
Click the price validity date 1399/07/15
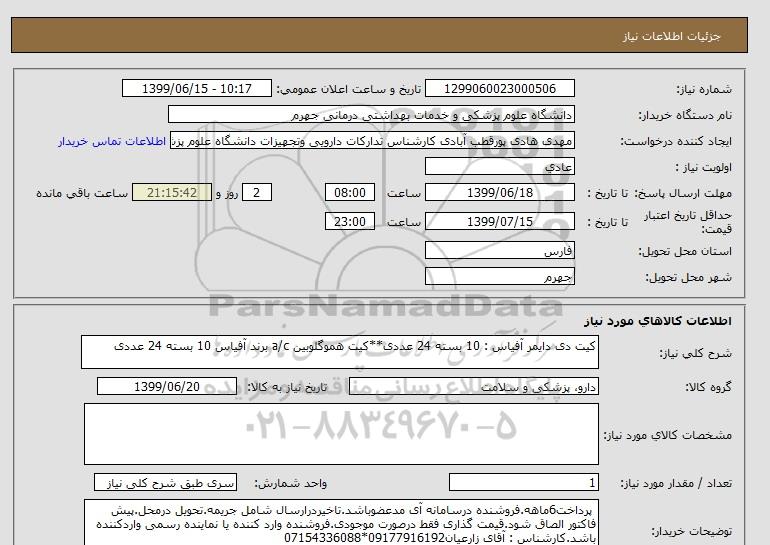point(499,221)
